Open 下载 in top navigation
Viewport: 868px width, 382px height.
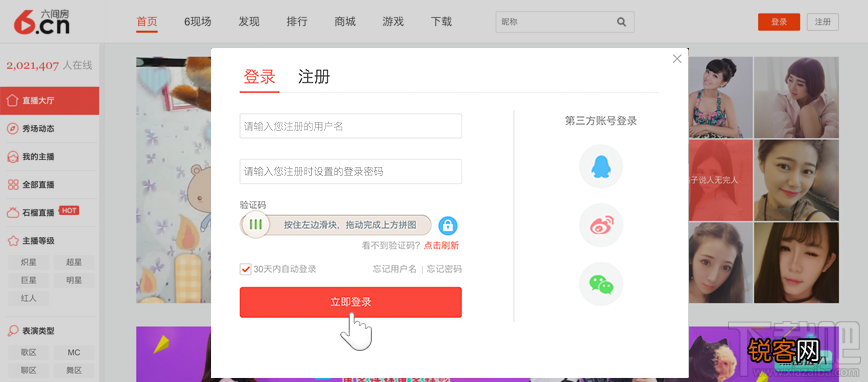(441, 22)
